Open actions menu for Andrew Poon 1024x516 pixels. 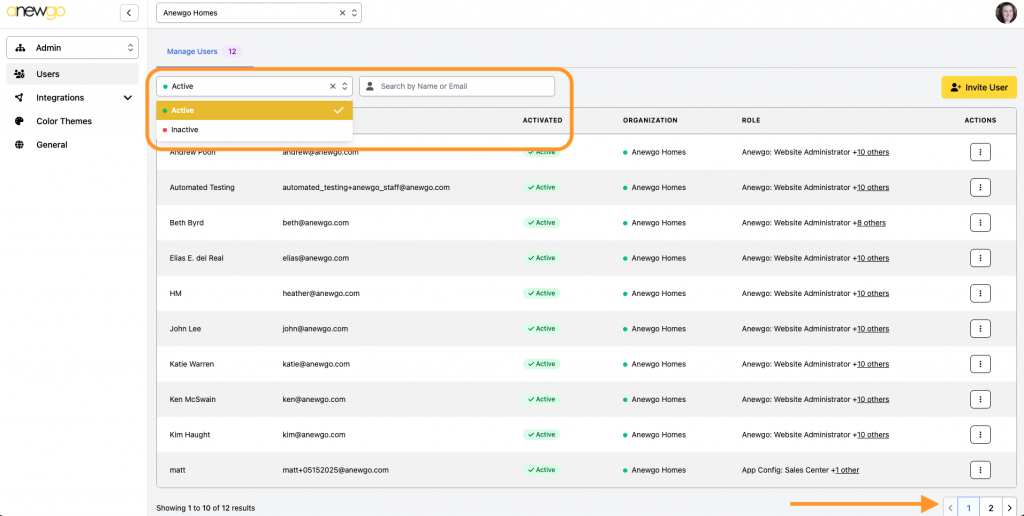click(980, 152)
